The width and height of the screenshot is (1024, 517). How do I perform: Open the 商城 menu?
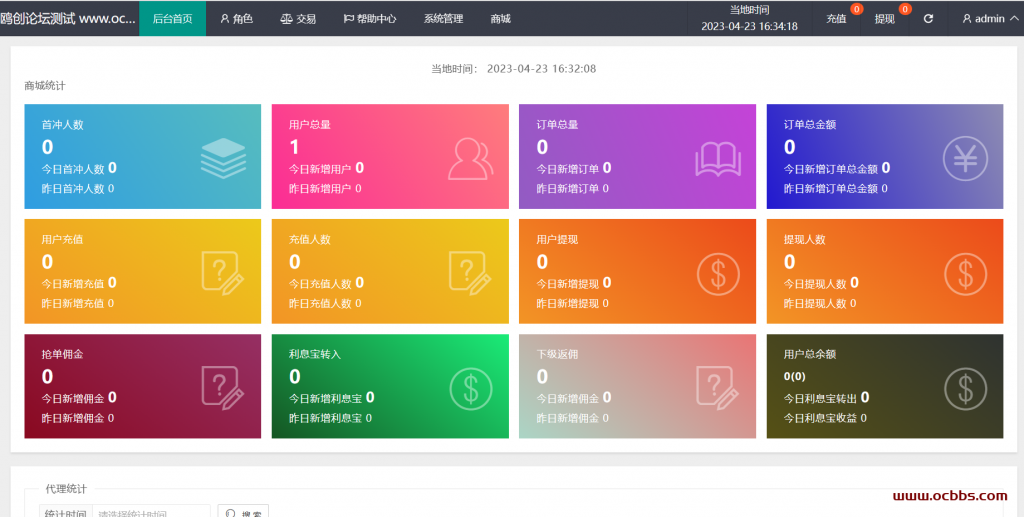coord(501,18)
